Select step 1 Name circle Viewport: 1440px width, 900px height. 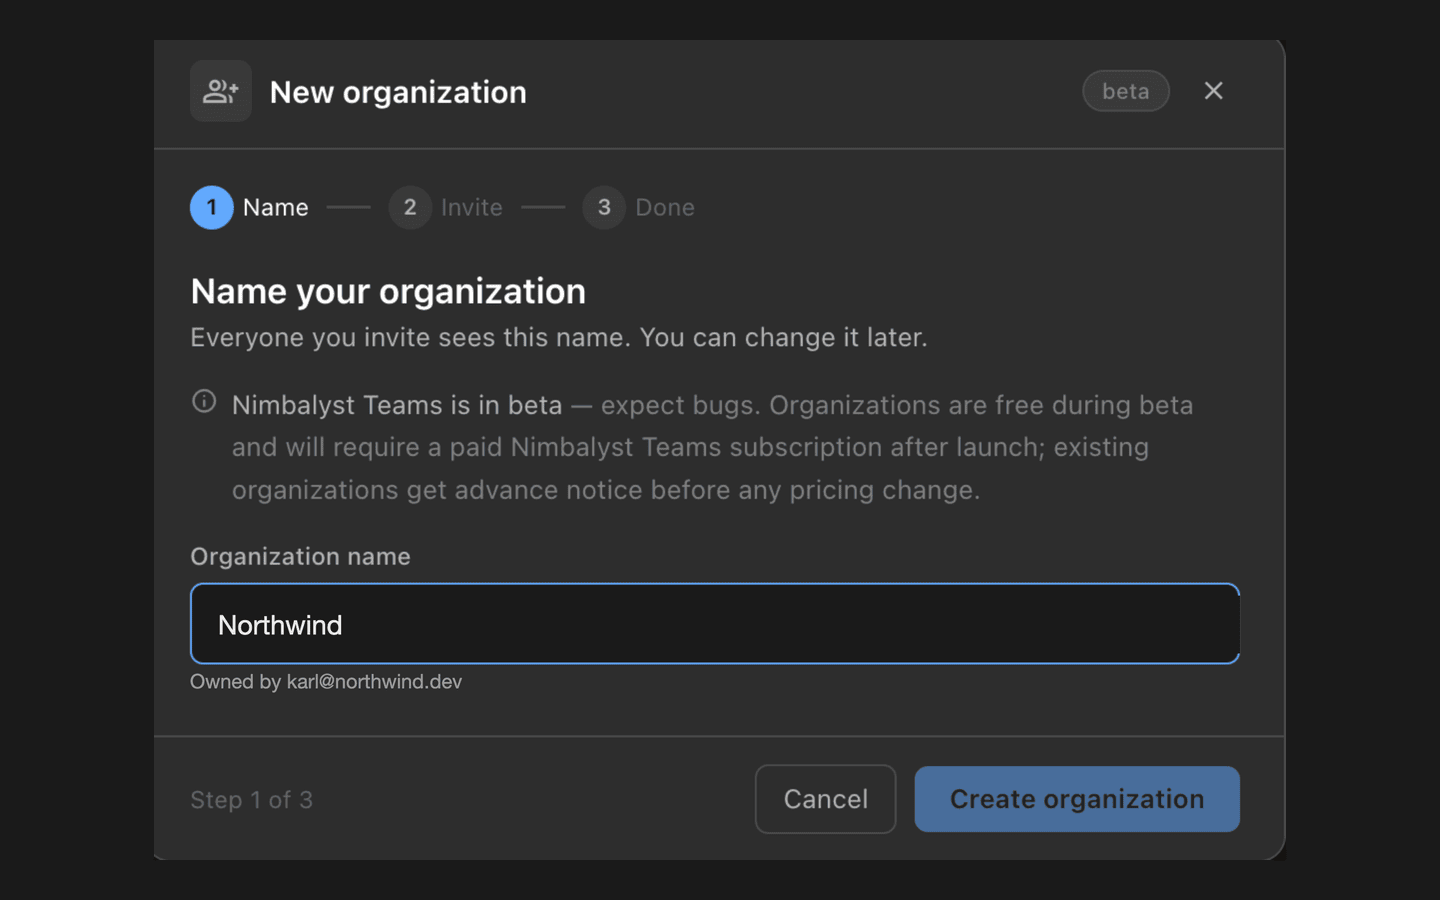(x=212, y=208)
